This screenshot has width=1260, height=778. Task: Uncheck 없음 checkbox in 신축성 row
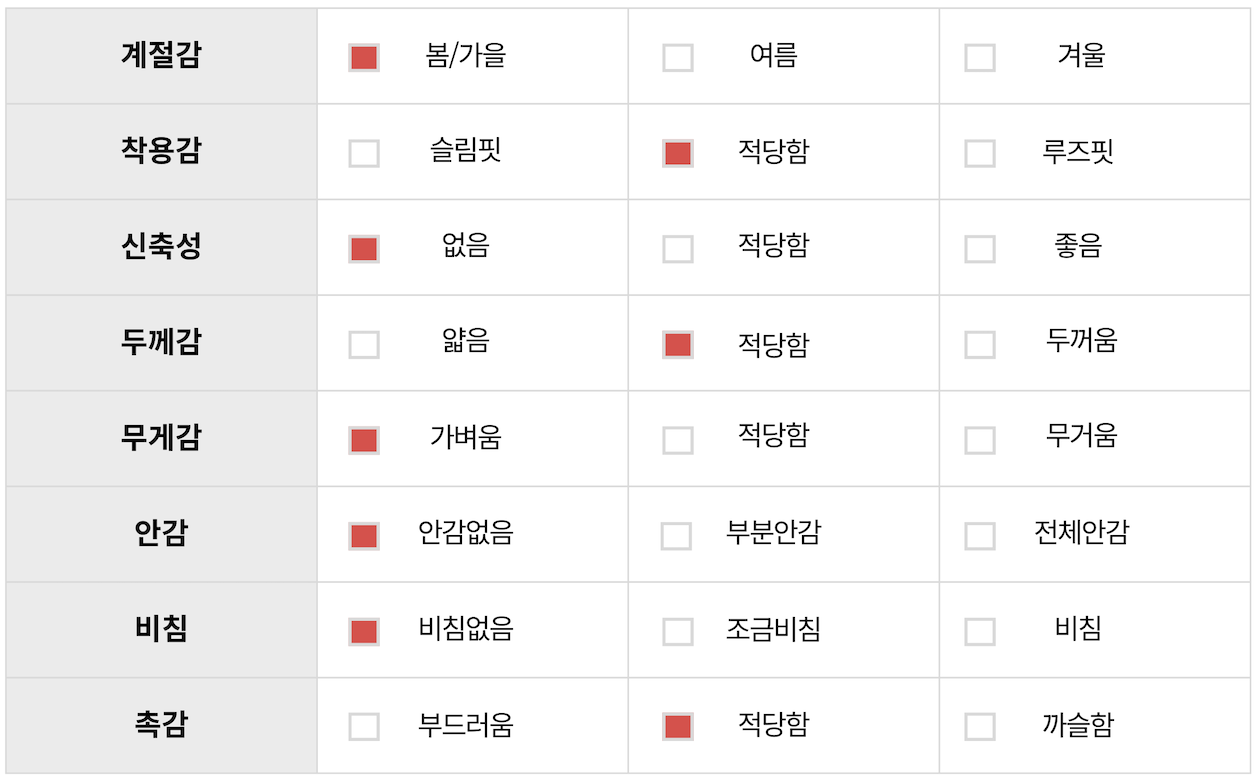tap(364, 249)
